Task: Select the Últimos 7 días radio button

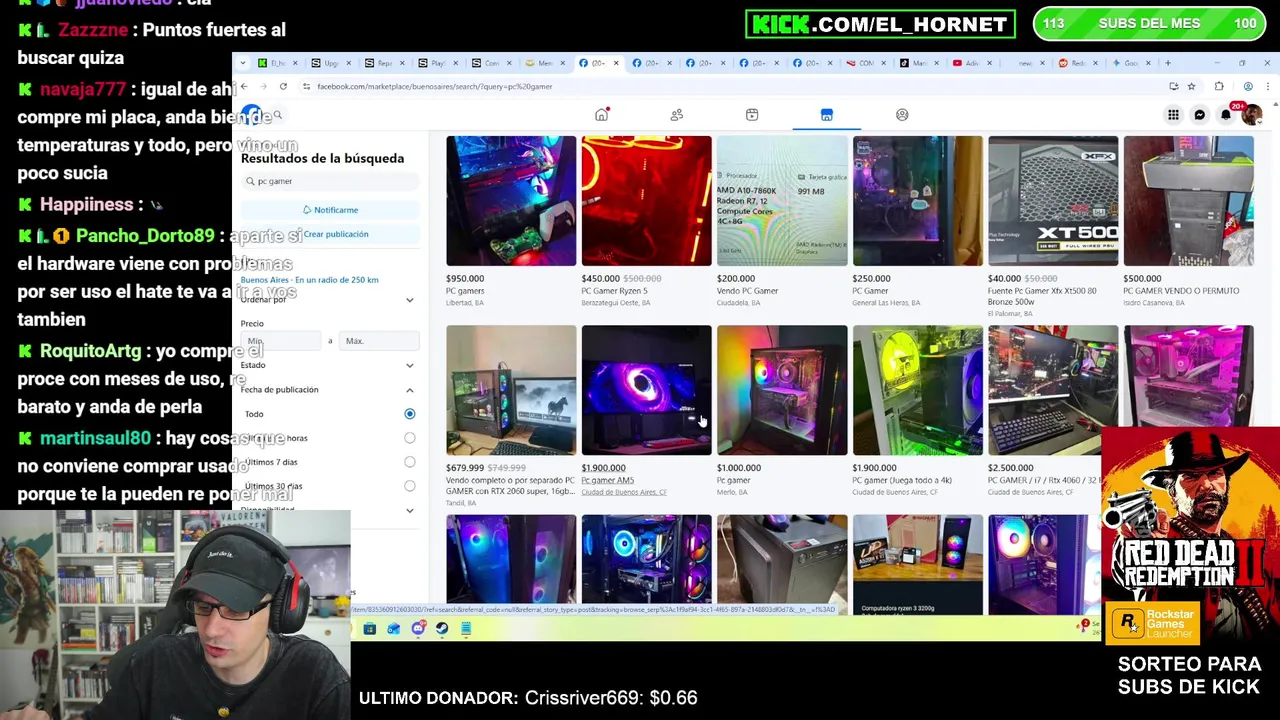Action: (x=409, y=462)
